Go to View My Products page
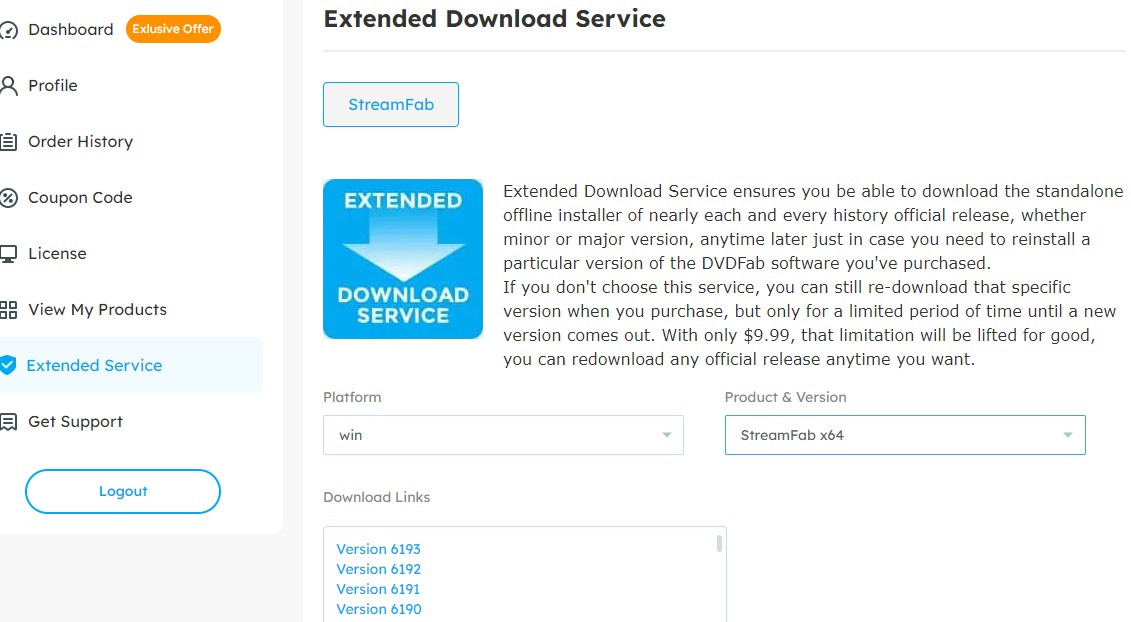1131x622 pixels. click(x=97, y=310)
